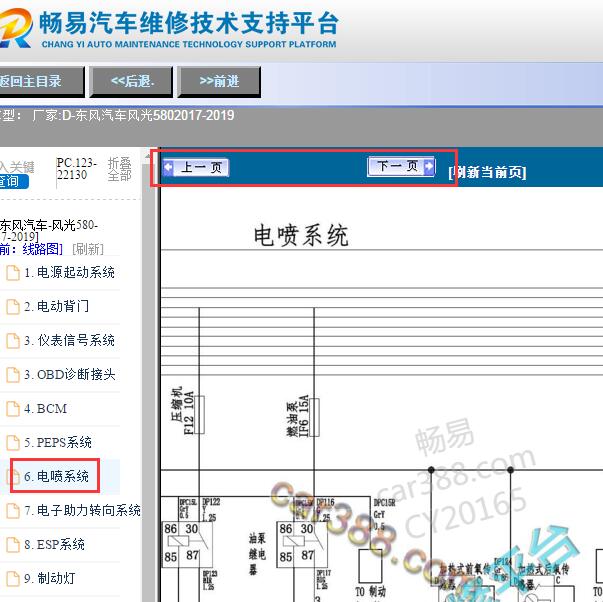The width and height of the screenshot is (603, 602).
Task: Click the right arrow icon on 下一页
Action: click(x=429, y=166)
